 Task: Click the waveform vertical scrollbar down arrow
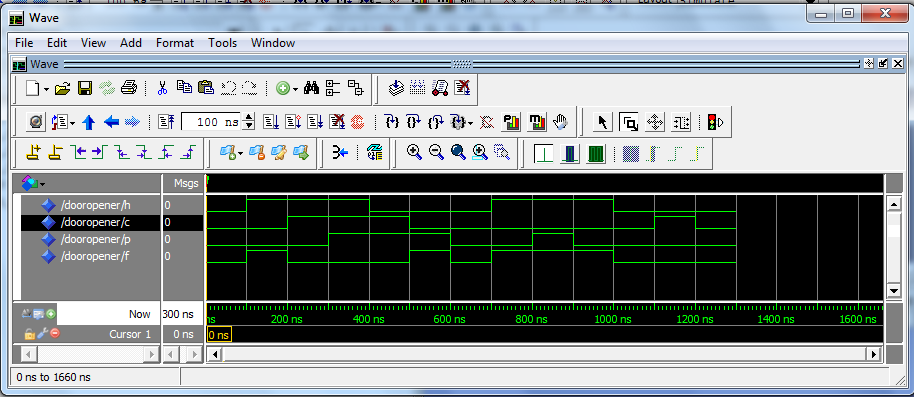coord(893,290)
